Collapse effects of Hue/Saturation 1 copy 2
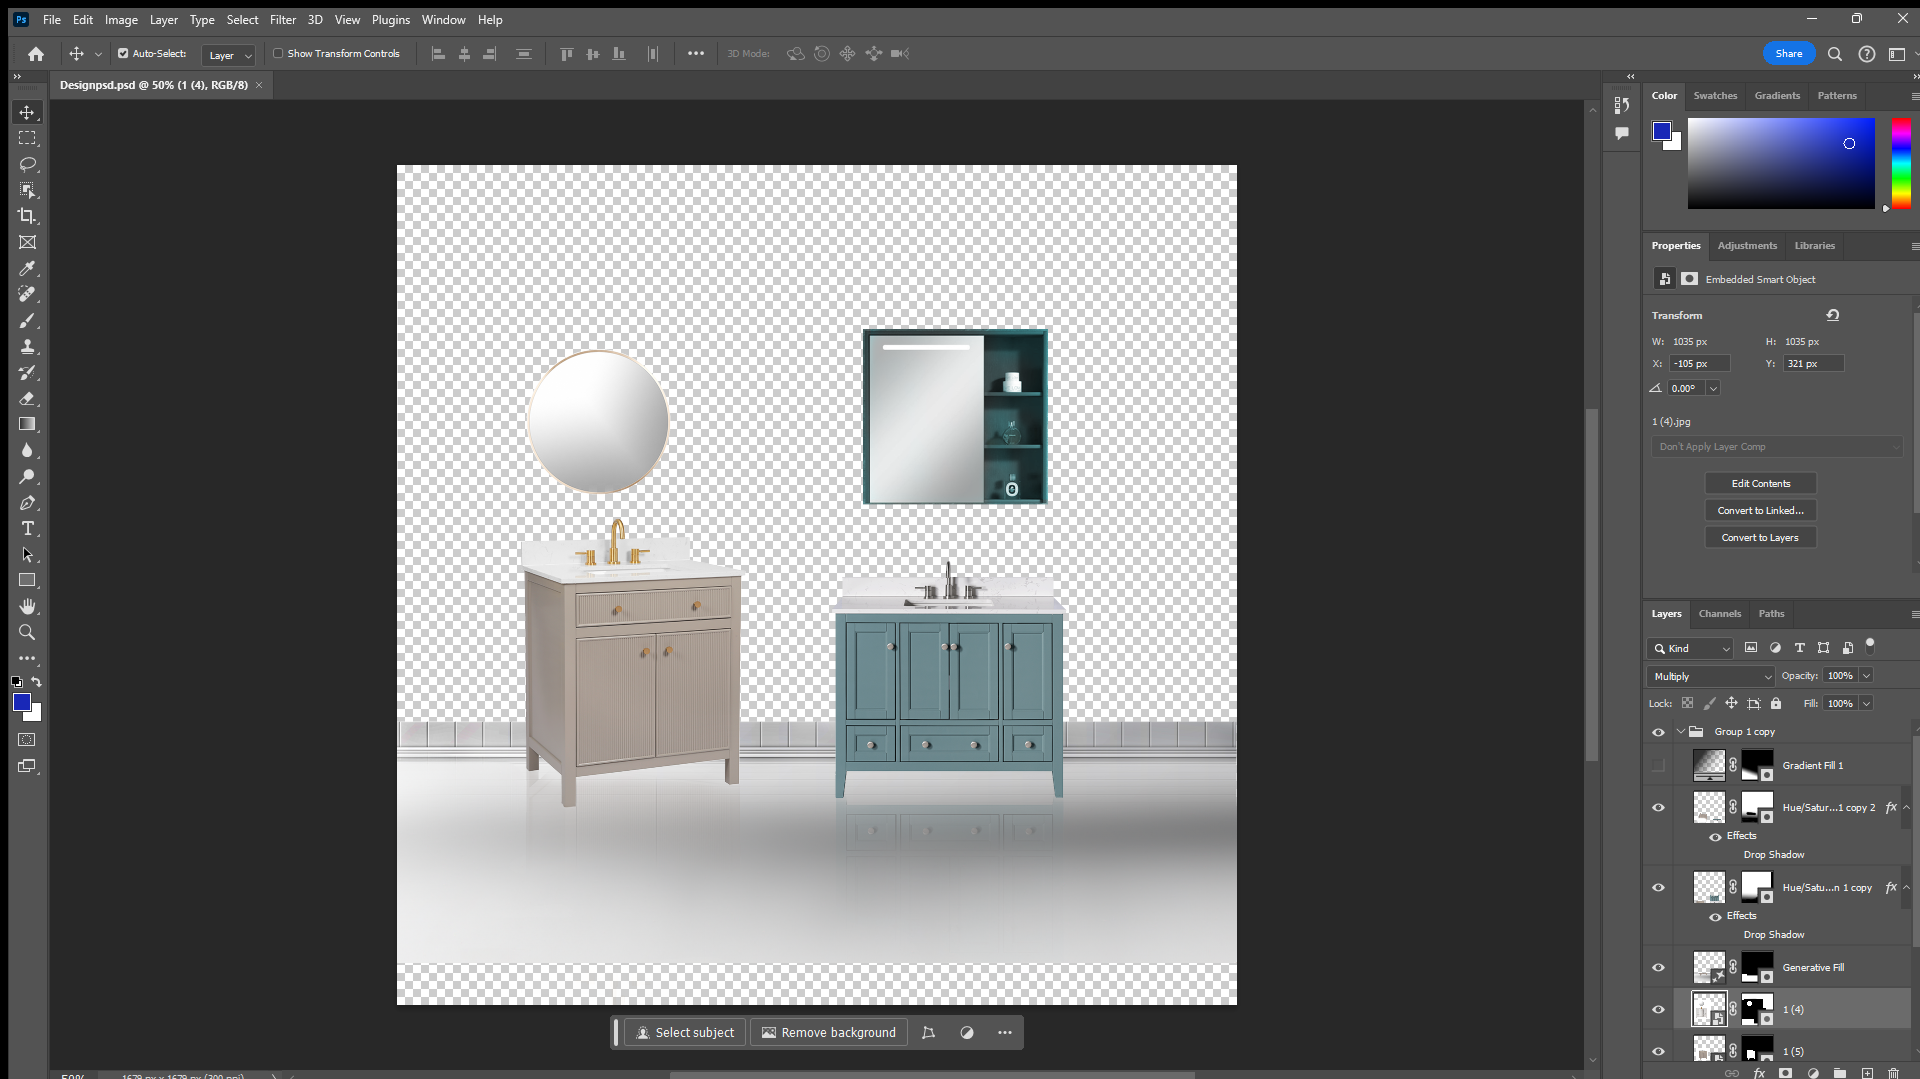The height and width of the screenshot is (1079, 1920). (1906, 807)
